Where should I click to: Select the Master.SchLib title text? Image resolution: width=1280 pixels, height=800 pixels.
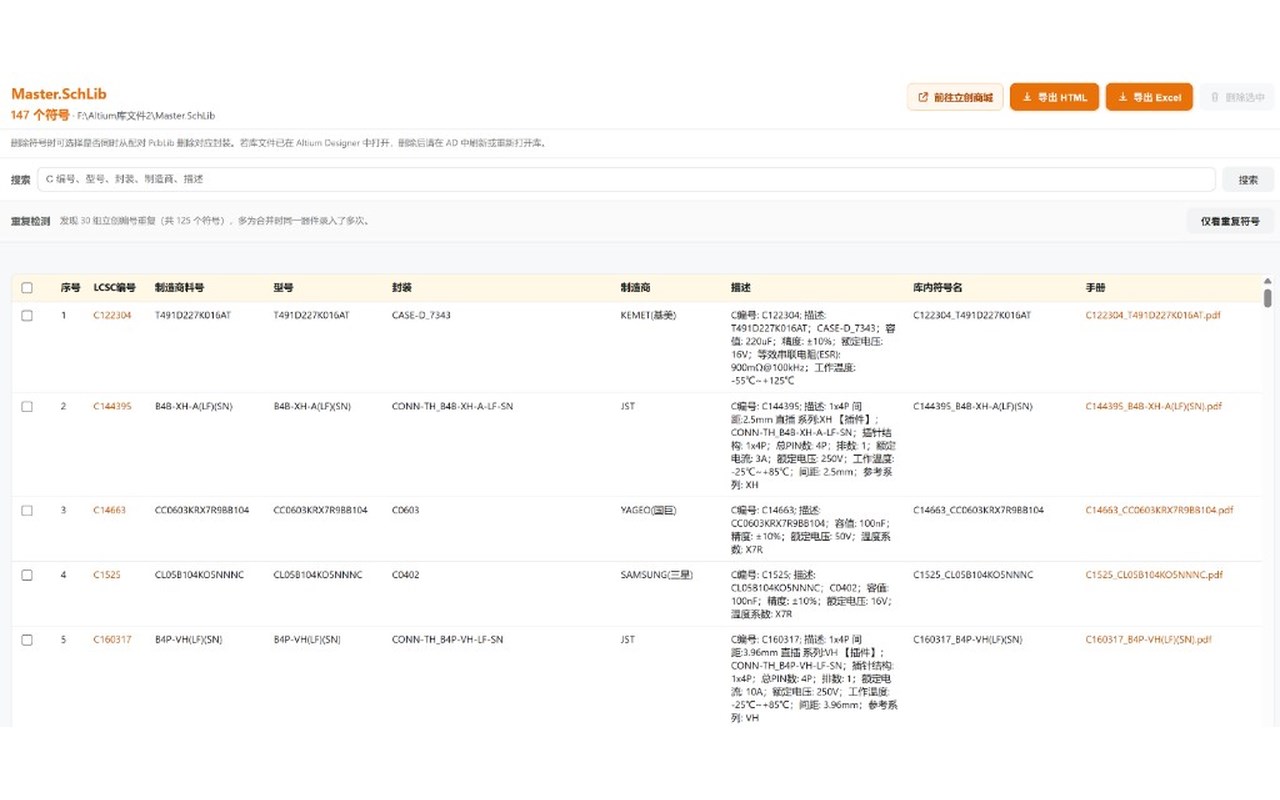pyautogui.click(x=59, y=94)
